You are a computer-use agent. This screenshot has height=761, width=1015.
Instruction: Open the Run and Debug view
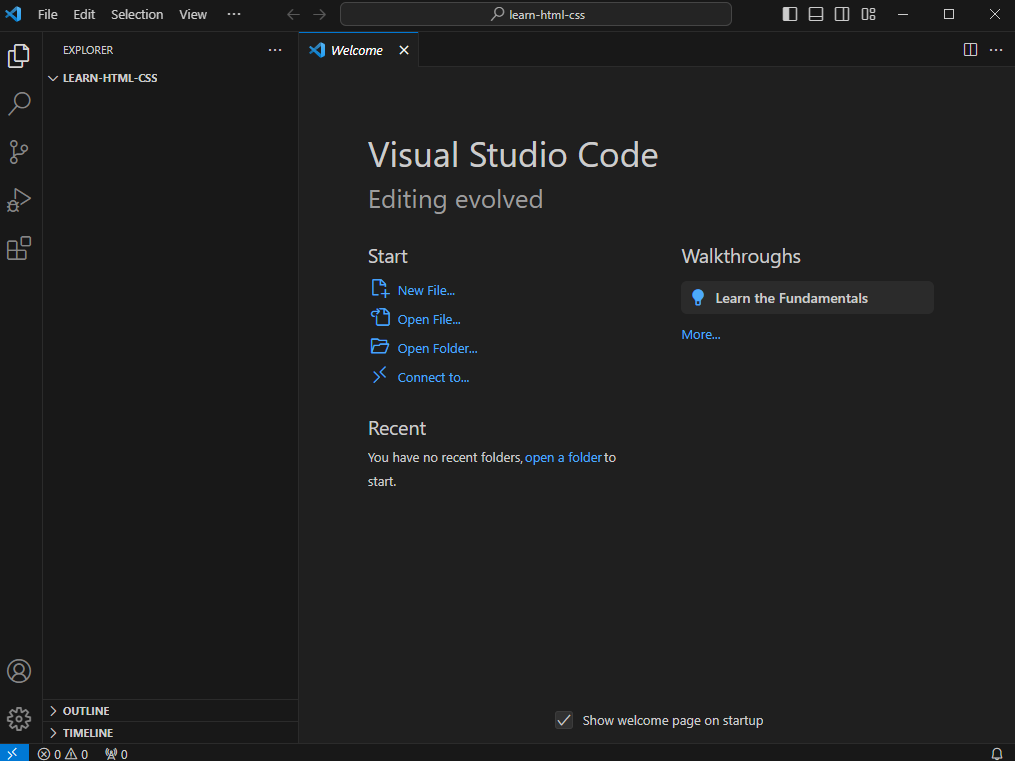[x=19, y=200]
